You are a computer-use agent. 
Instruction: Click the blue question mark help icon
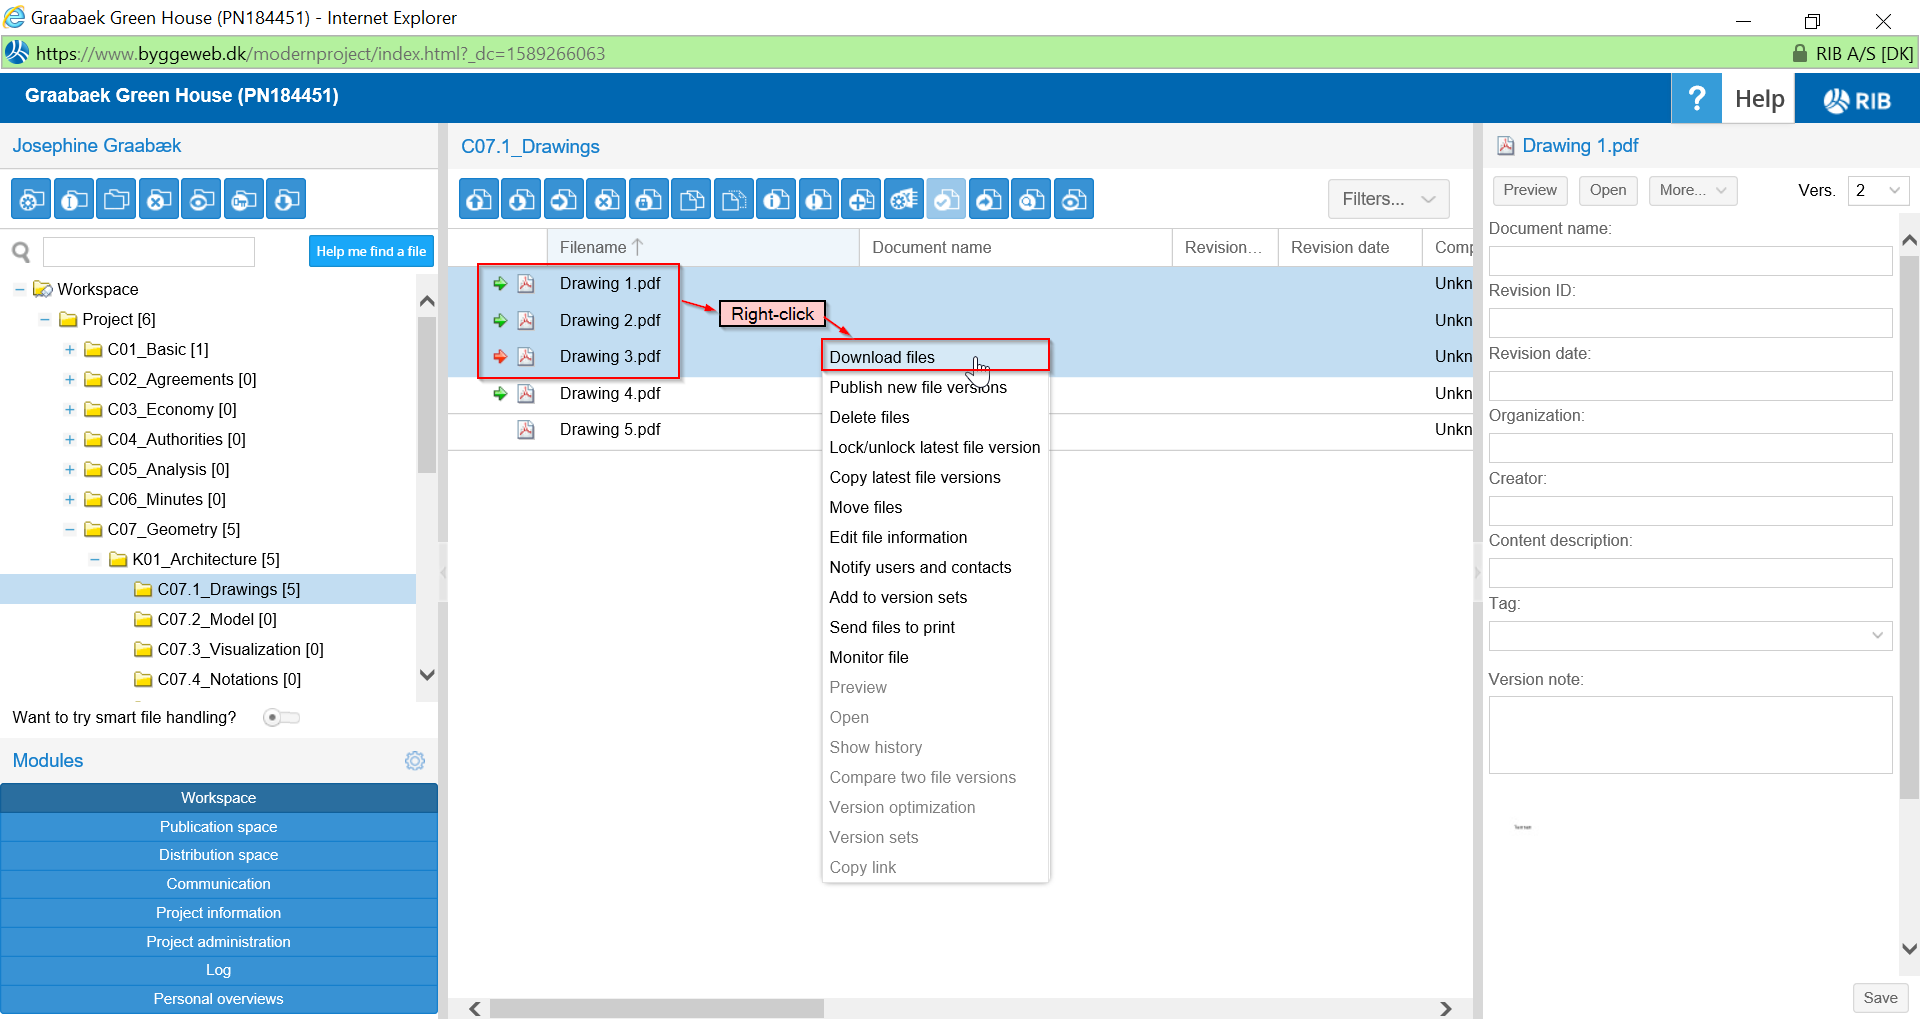click(x=1696, y=99)
